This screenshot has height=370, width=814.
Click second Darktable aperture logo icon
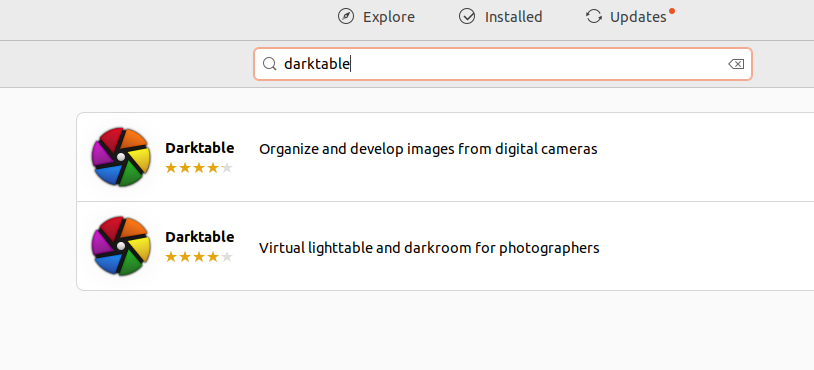pos(121,246)
